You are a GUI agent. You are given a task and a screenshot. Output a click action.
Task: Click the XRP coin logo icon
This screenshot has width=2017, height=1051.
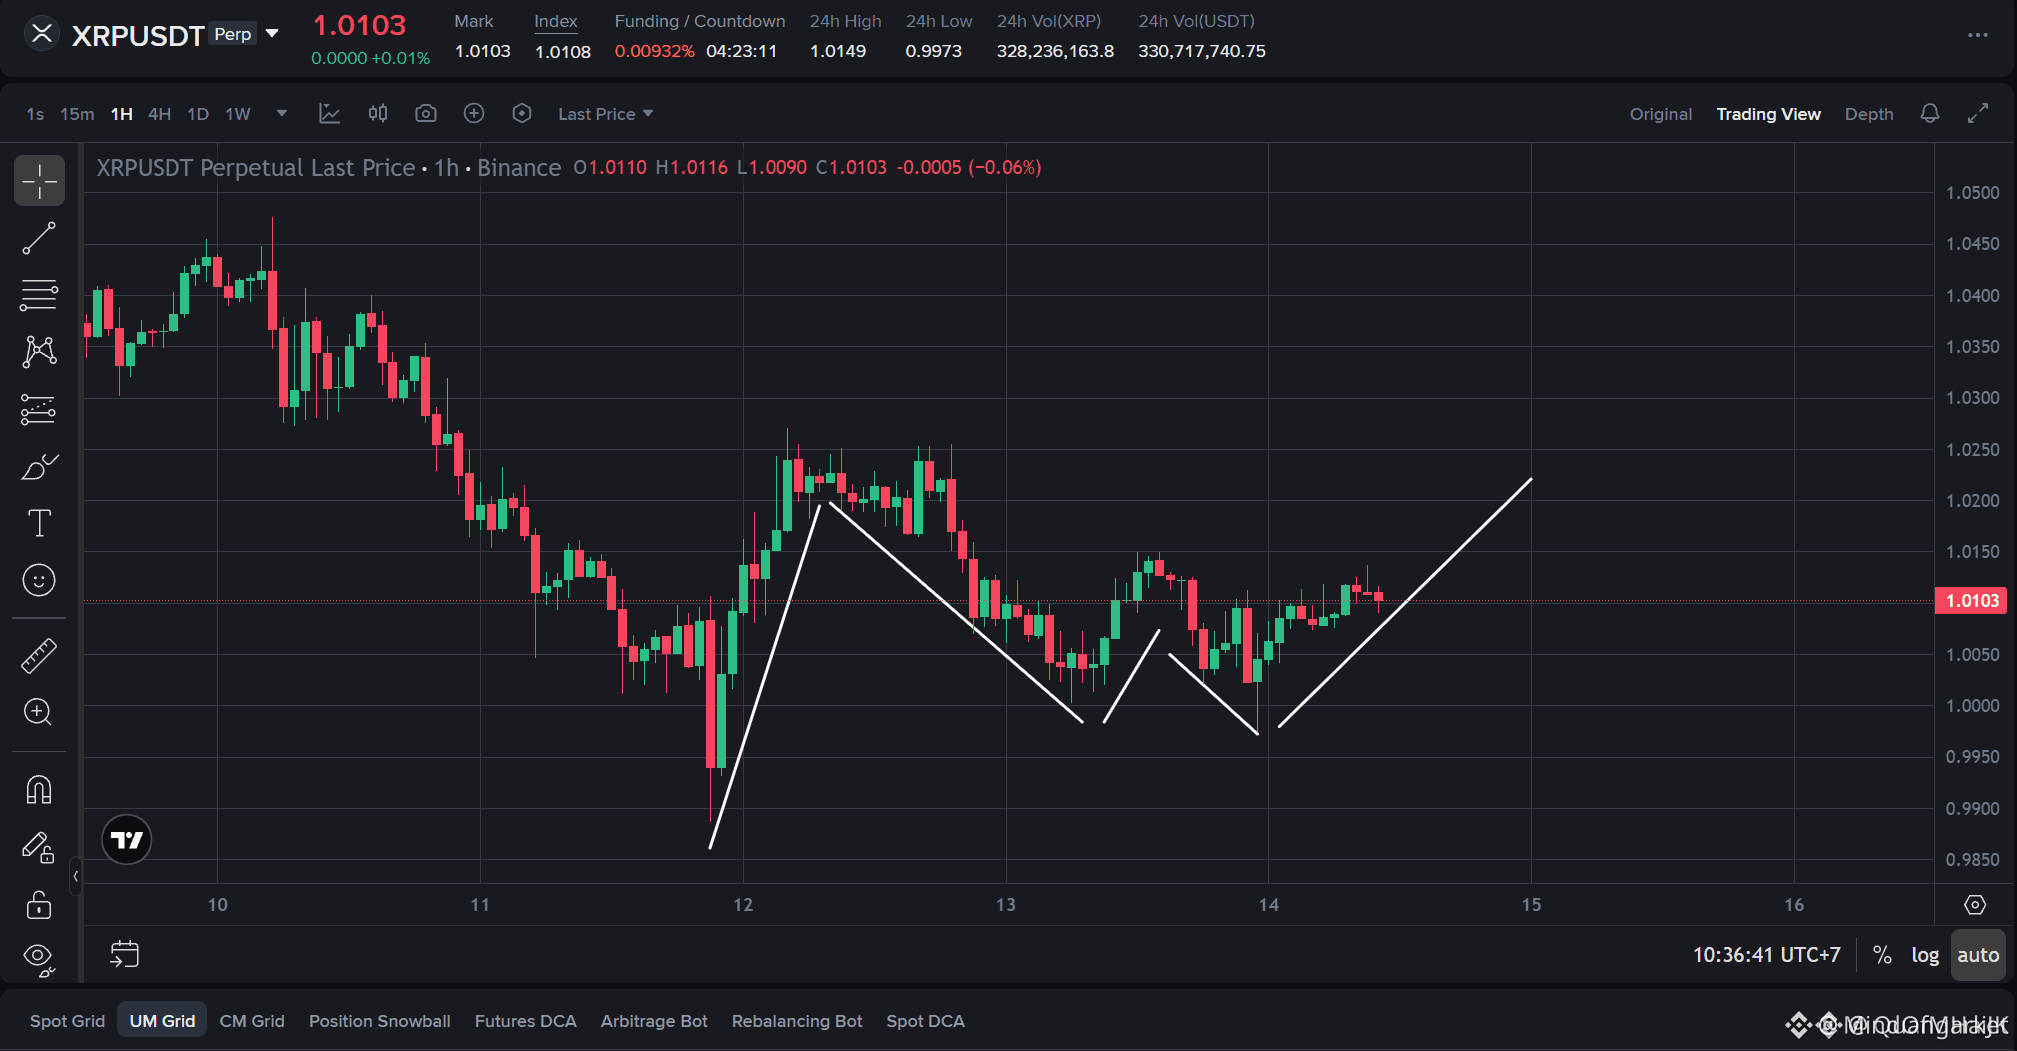42,34
